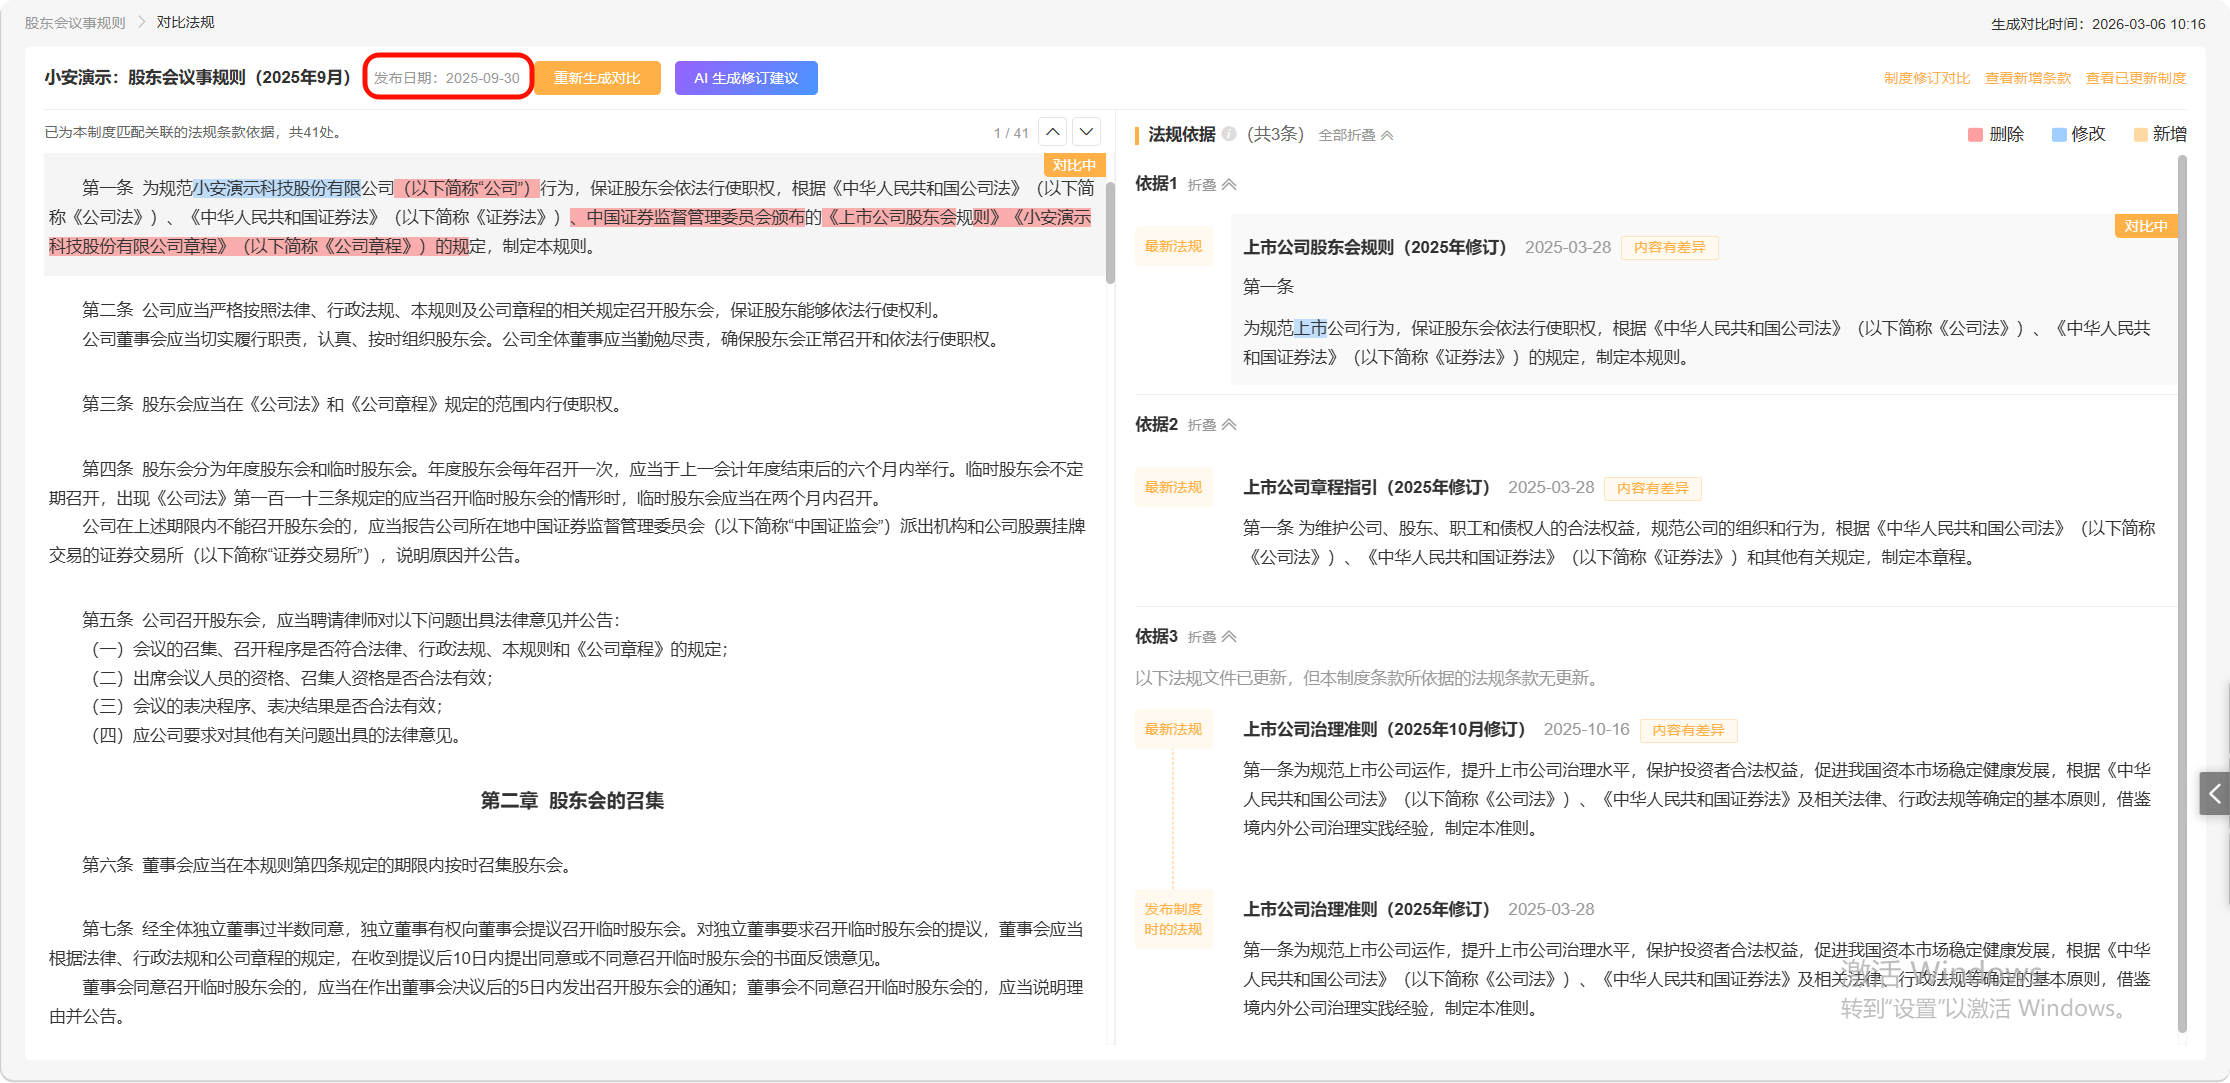The image size is (2230, 1083).
Task: Jump to next matched clause with down arrow
Action: [1086, 132]
